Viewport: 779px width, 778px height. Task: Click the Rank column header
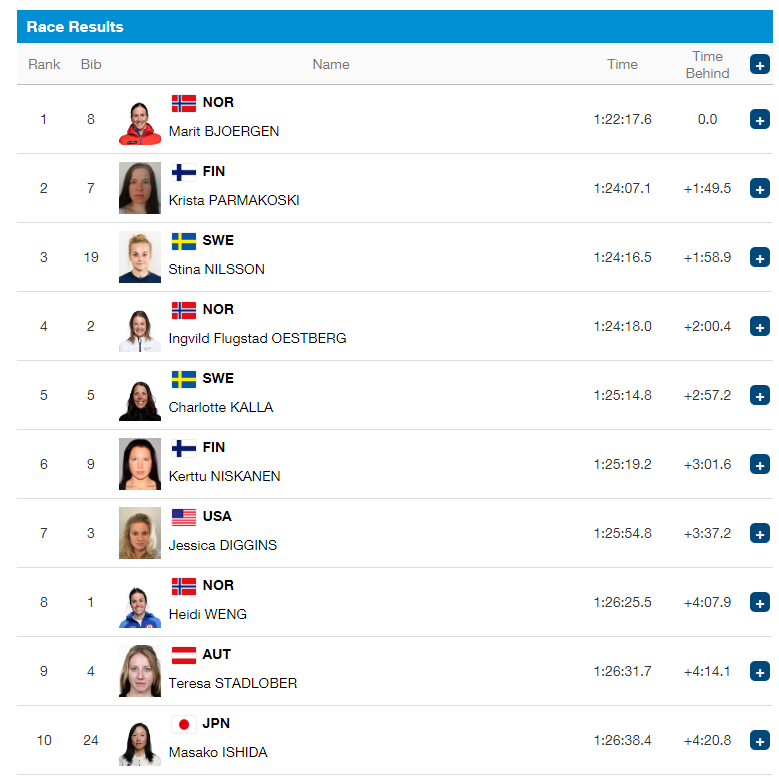click(44, 65)
